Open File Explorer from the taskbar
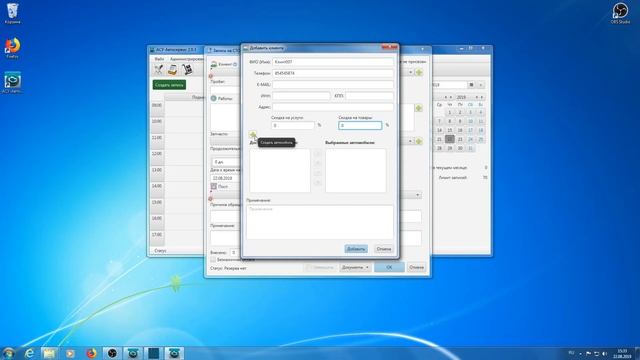Screen dimensions: 640x360 tap(49, 353)
